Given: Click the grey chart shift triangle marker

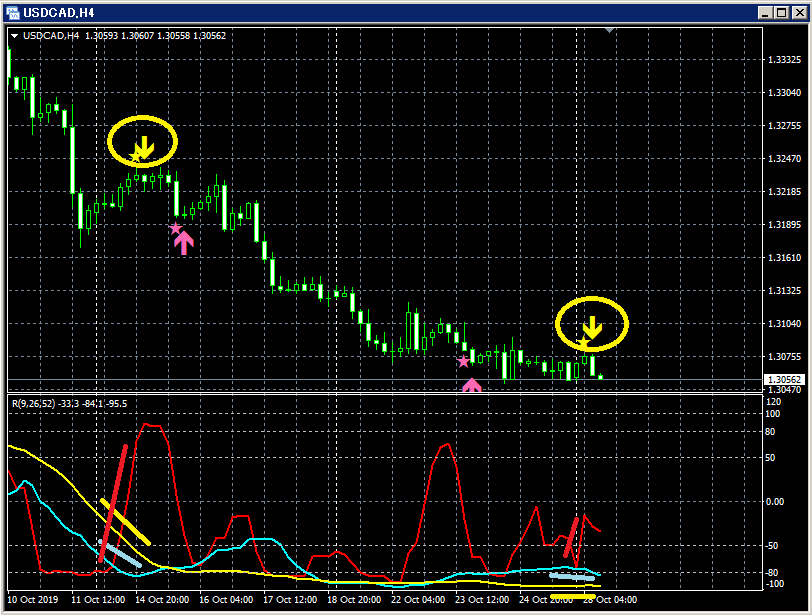Looking at the screenshot, I should point(610,31).
